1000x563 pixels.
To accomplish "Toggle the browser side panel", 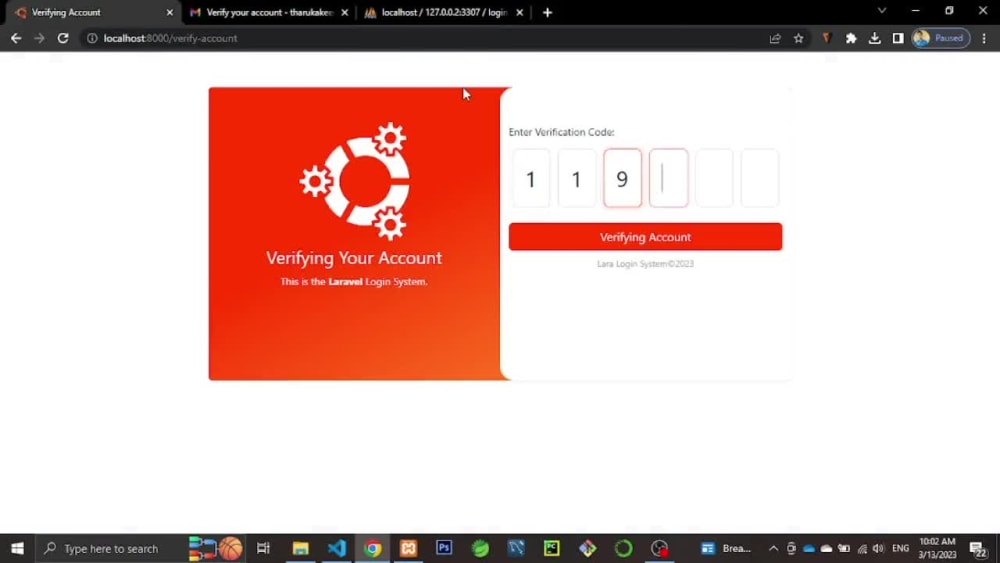I will tap(898, 38).
